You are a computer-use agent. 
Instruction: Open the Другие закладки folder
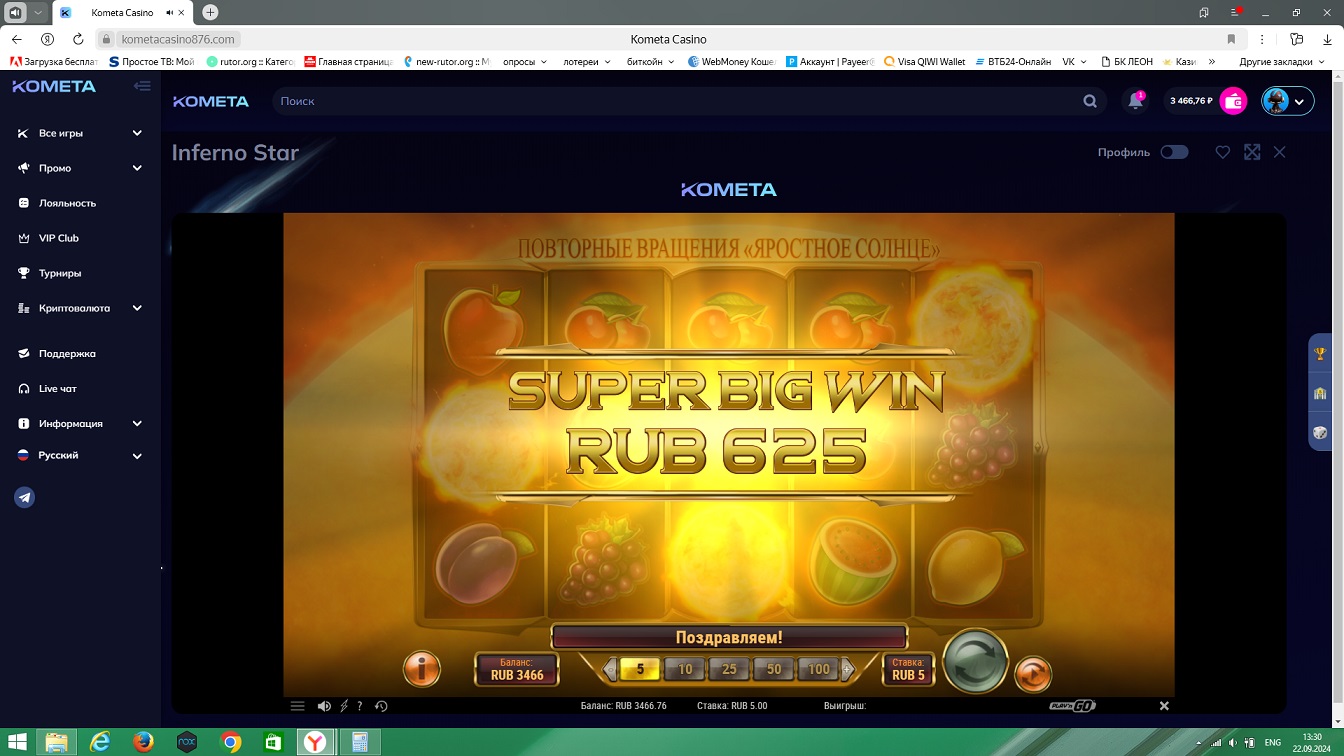1283,61
